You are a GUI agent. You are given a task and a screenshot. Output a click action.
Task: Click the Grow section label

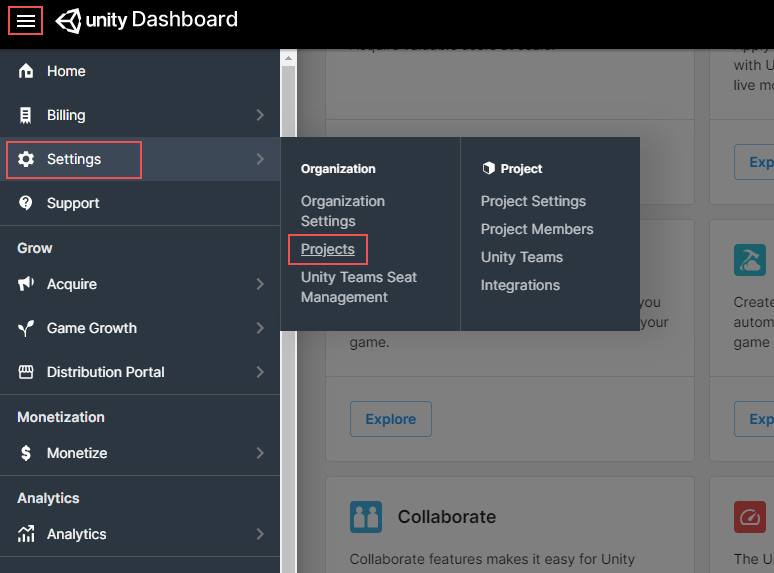35,248
